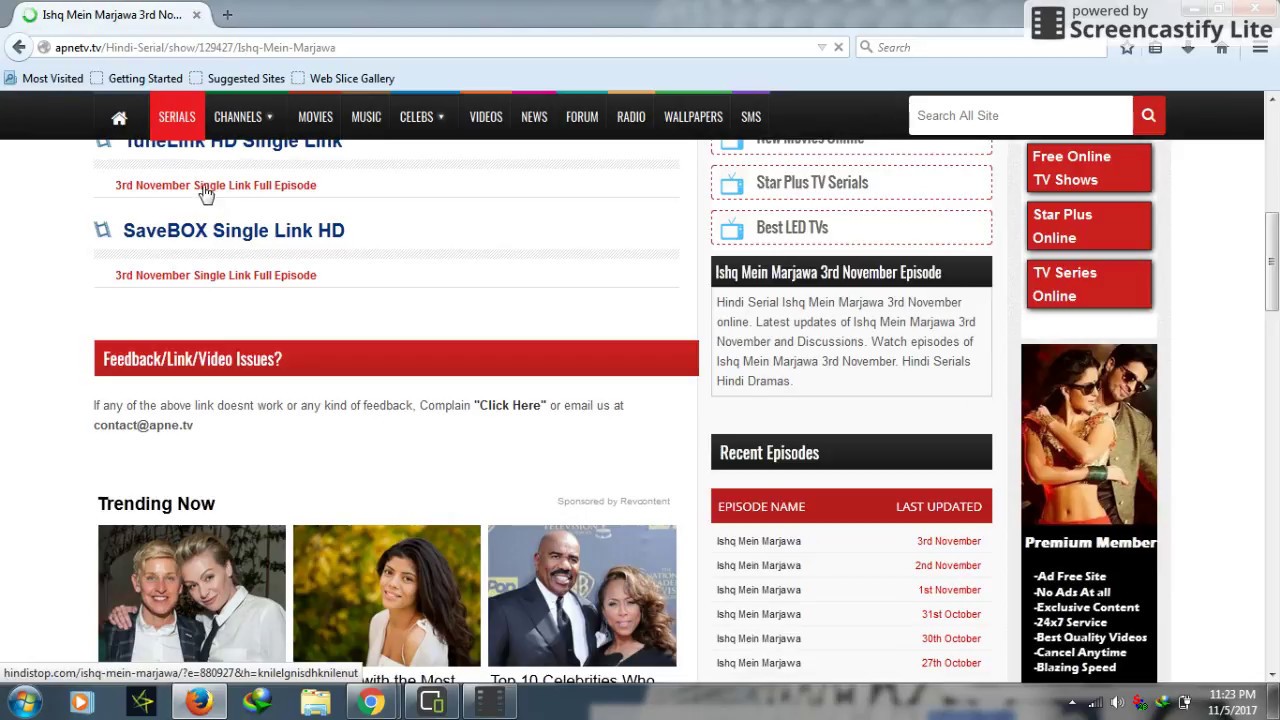The width and height of the screenshot is (1280, 720).
Task: Open the 30th October recent episode
Action: click(x=851, y=638)
